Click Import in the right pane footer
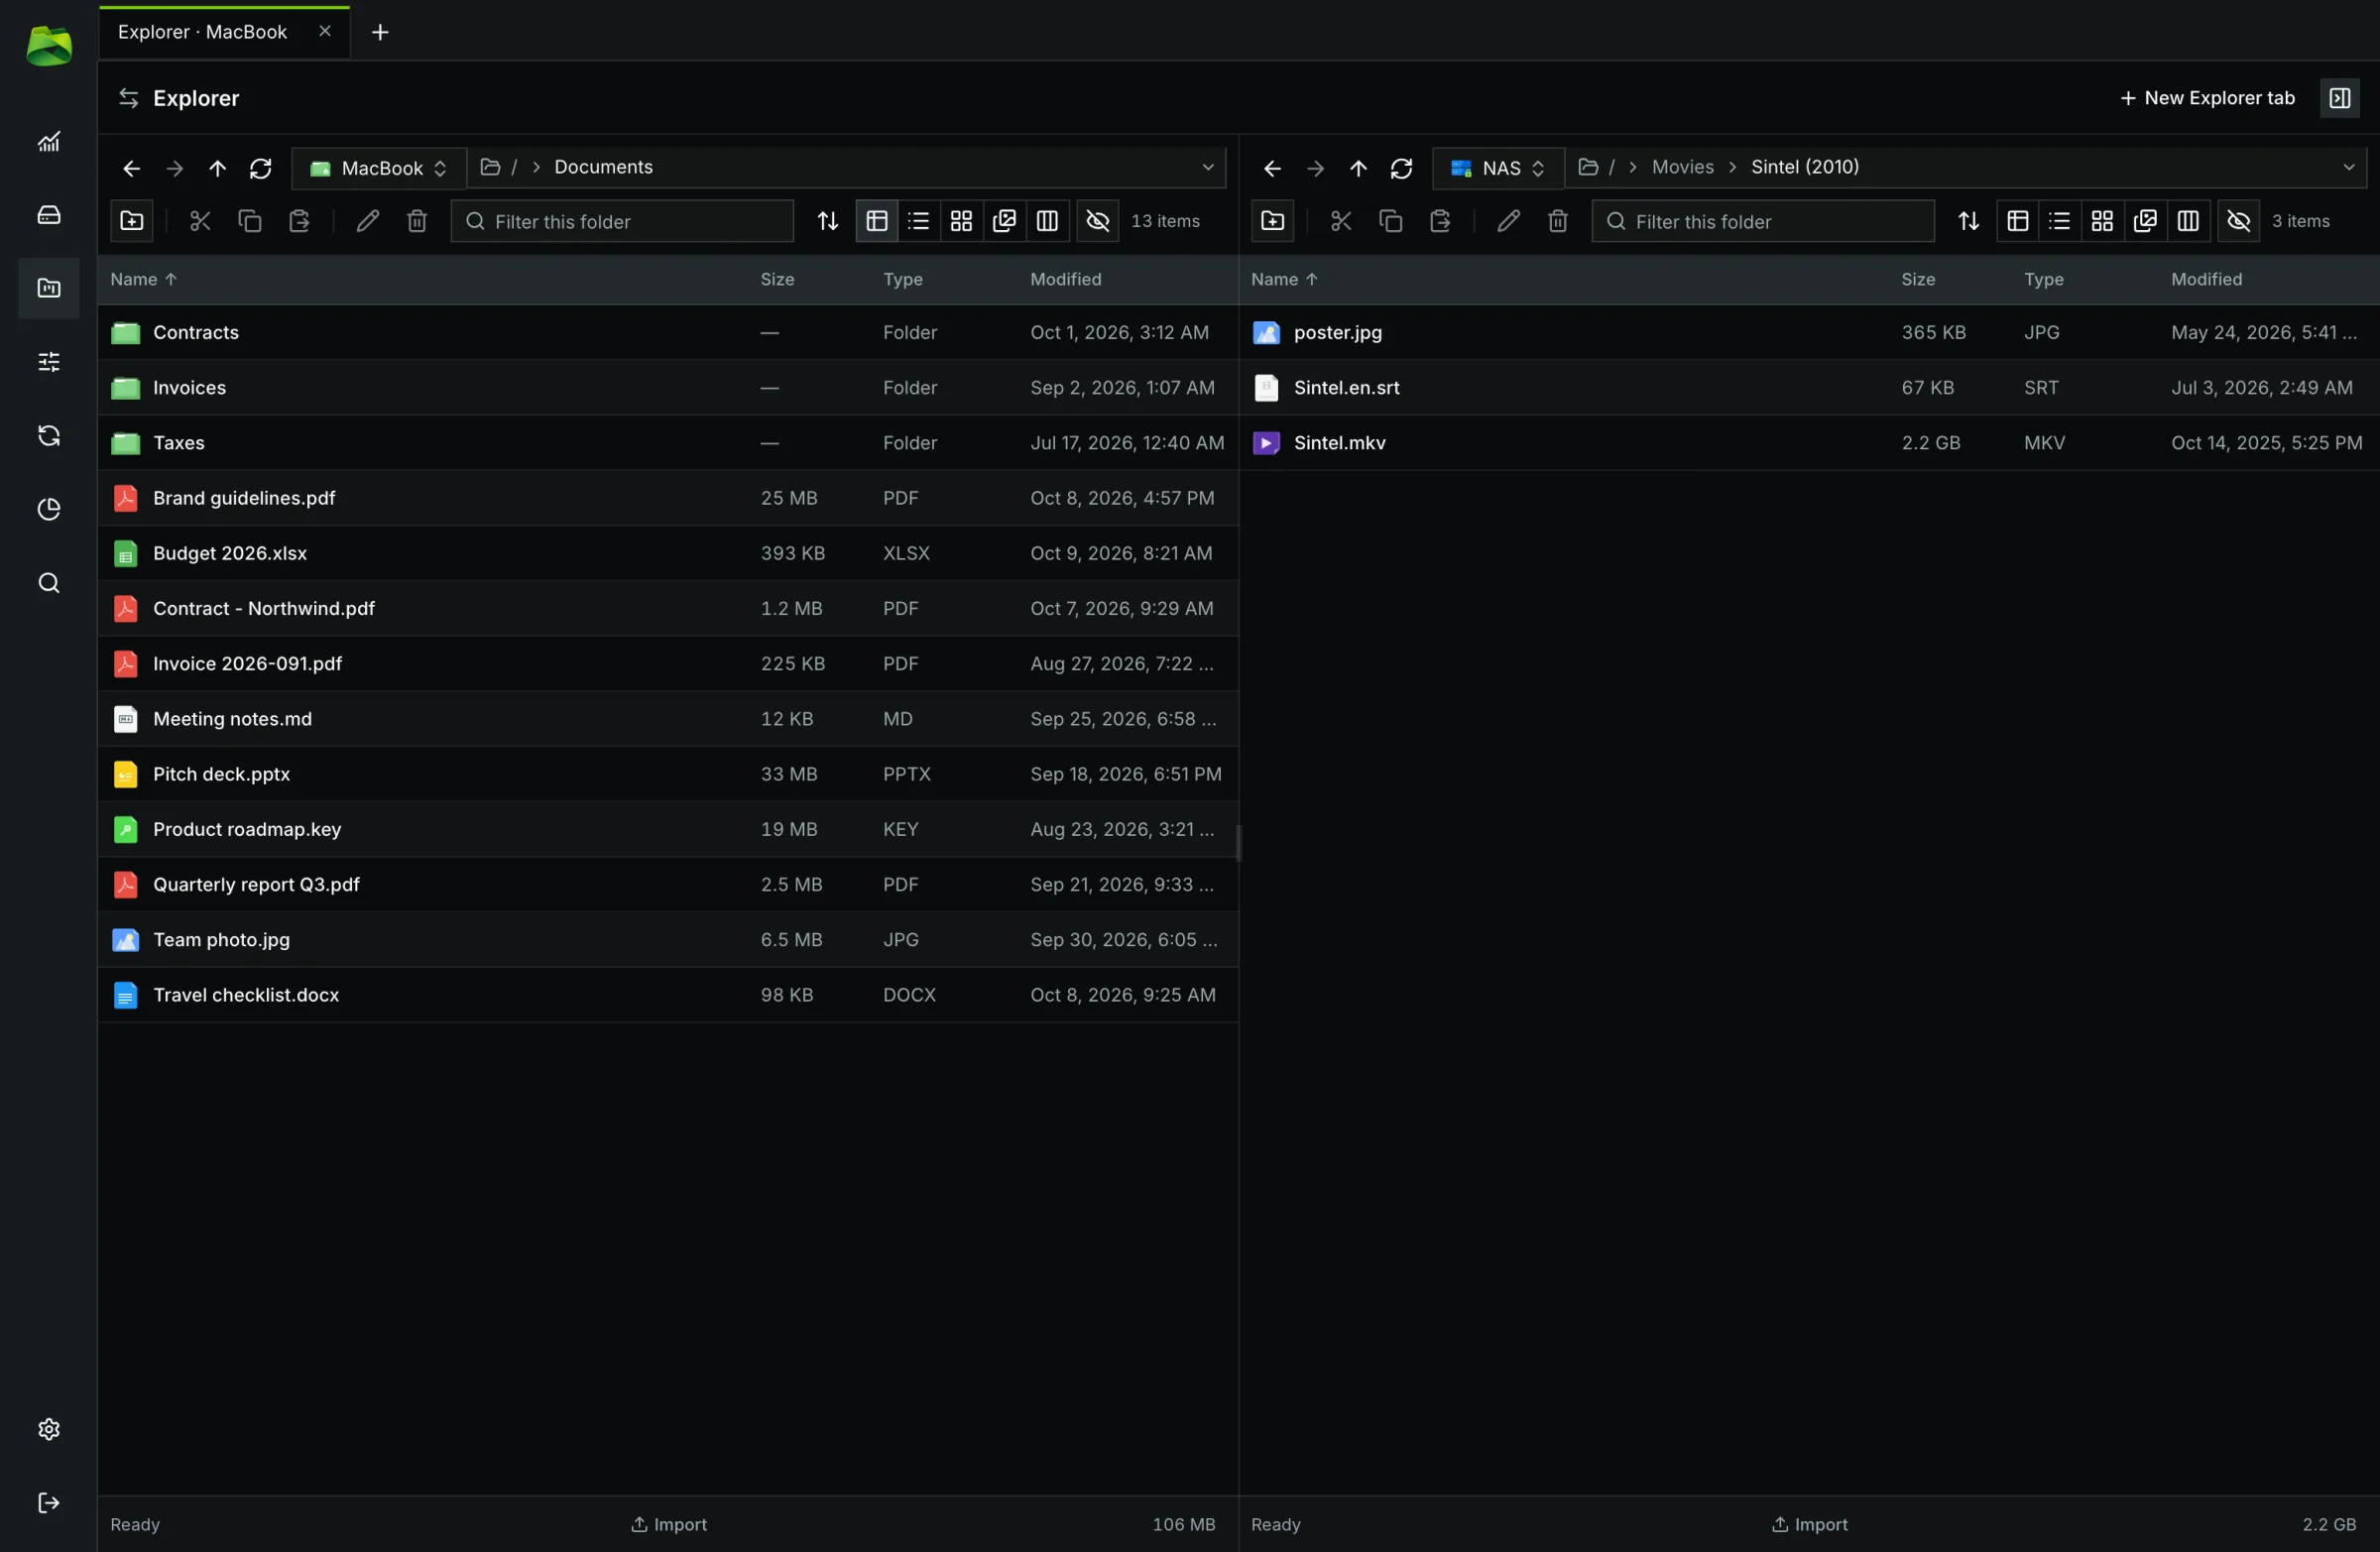Viewport: 2380px width, 1552px height. coord(1809,1524)
